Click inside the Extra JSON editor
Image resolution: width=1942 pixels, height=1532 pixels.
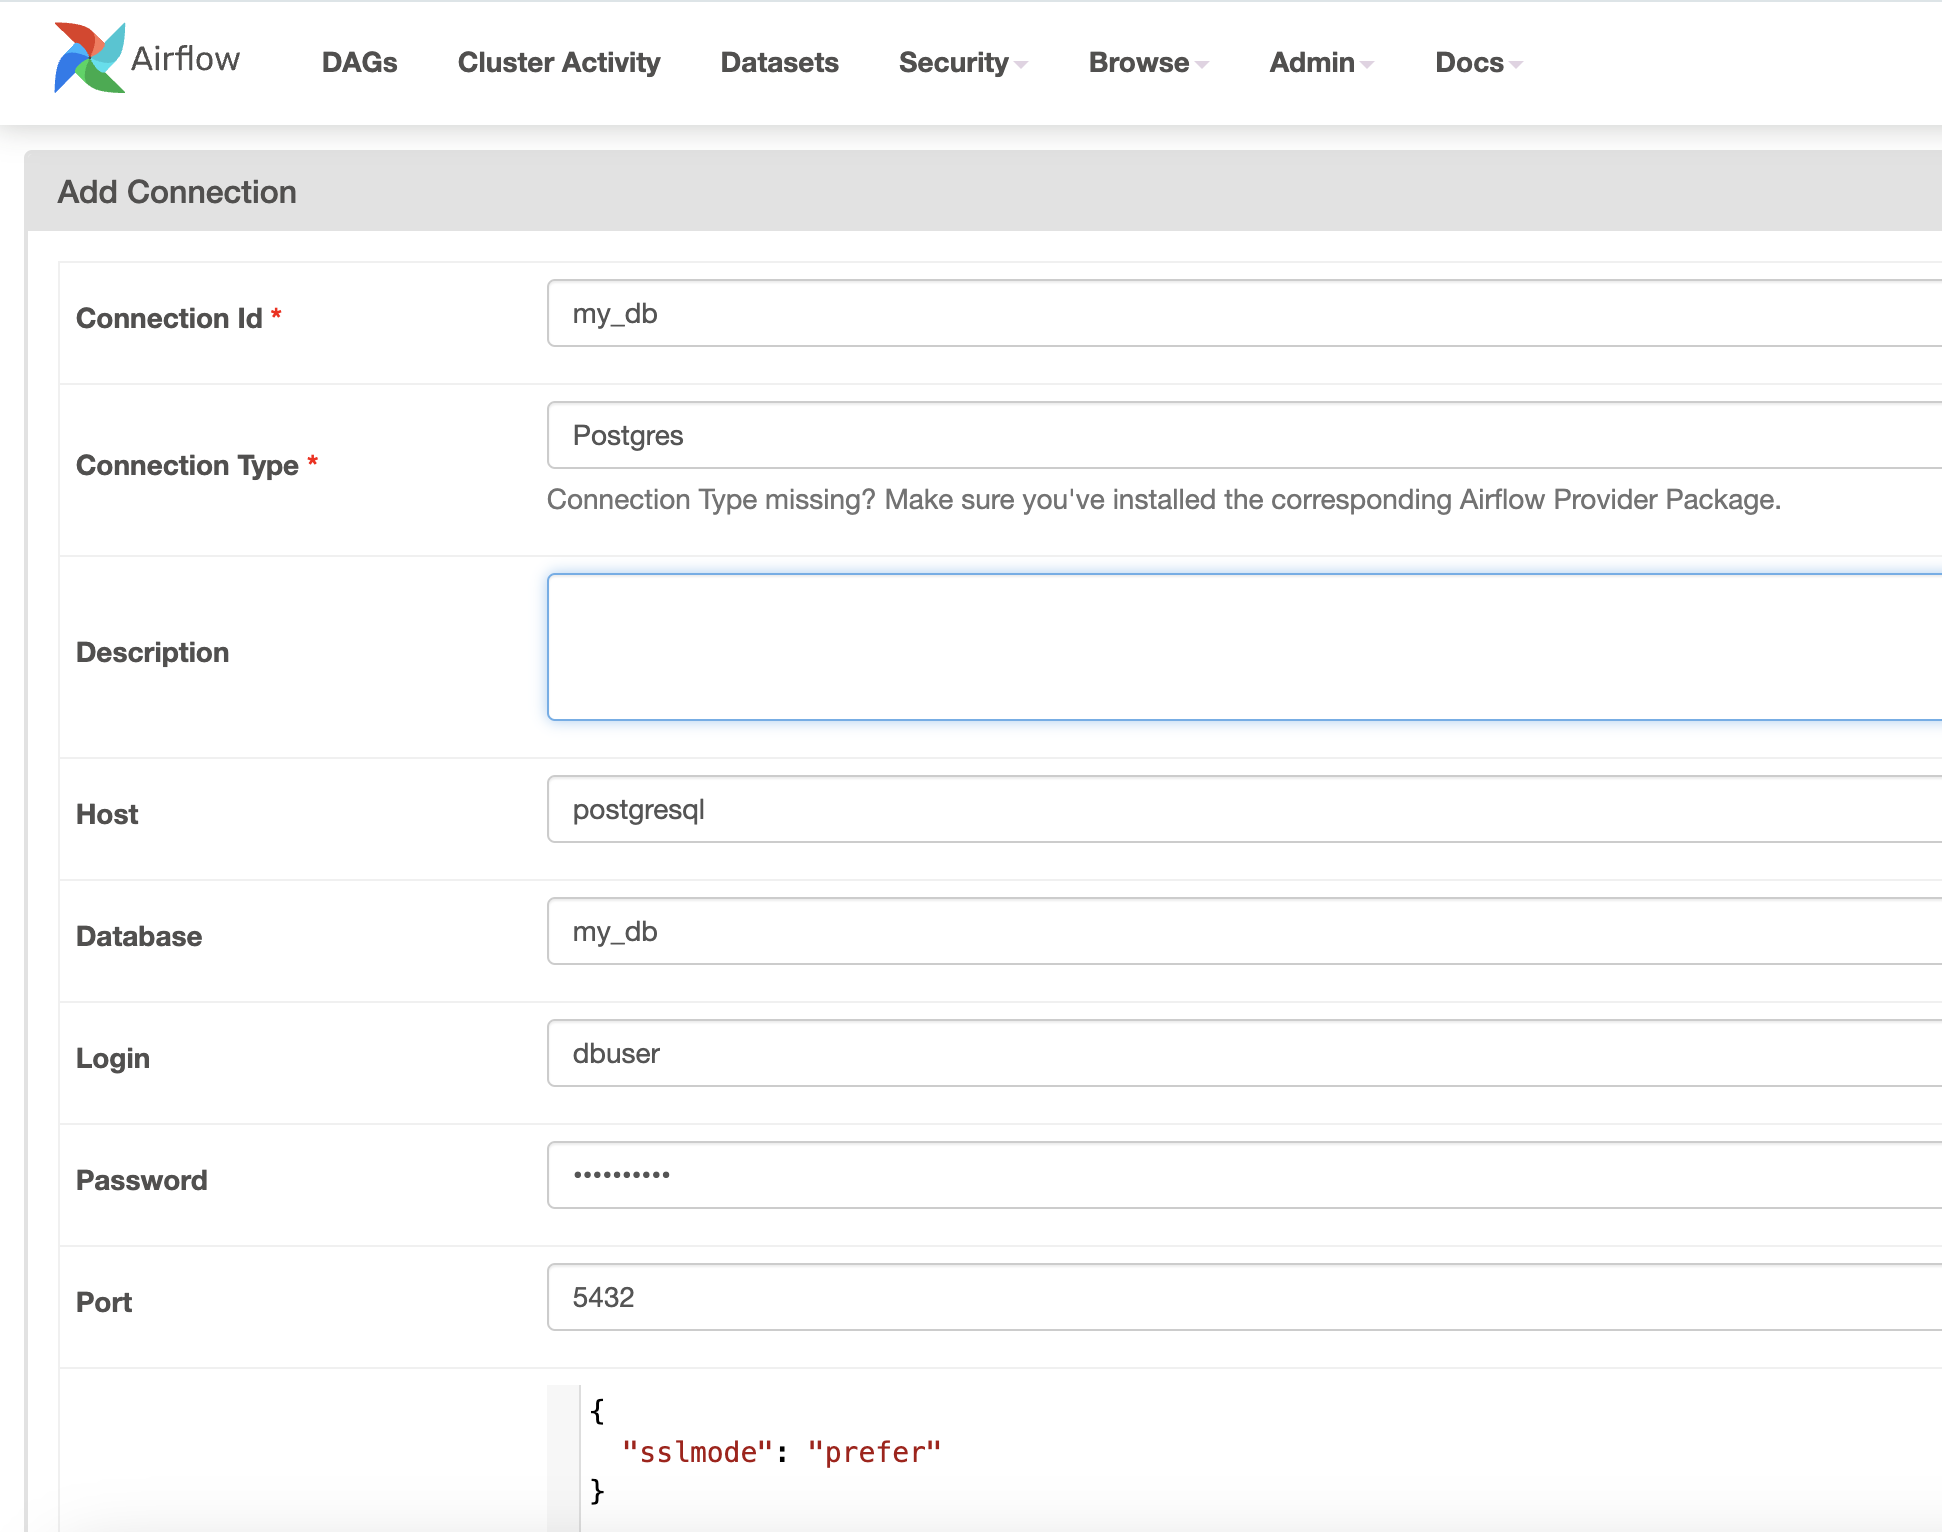[x=1244, y=1458]
